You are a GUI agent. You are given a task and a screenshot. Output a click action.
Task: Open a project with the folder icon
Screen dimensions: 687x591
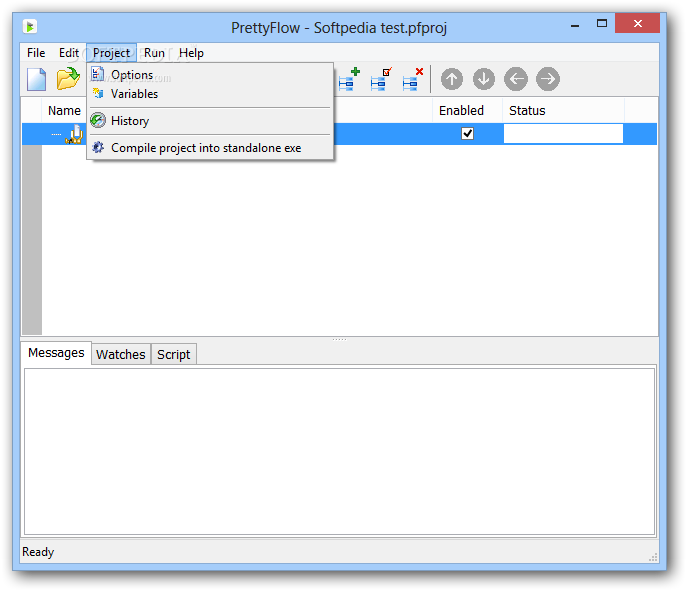68,79
